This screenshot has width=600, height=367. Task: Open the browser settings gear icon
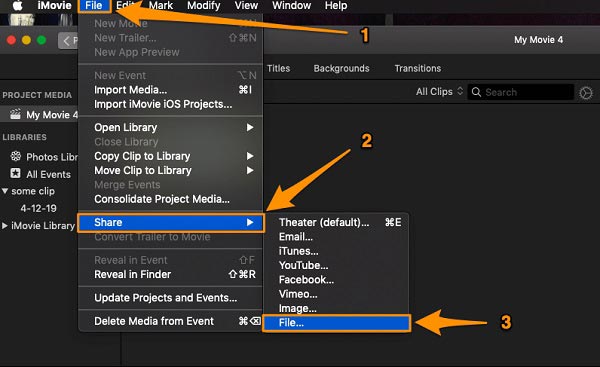click(x=585, y=93)
